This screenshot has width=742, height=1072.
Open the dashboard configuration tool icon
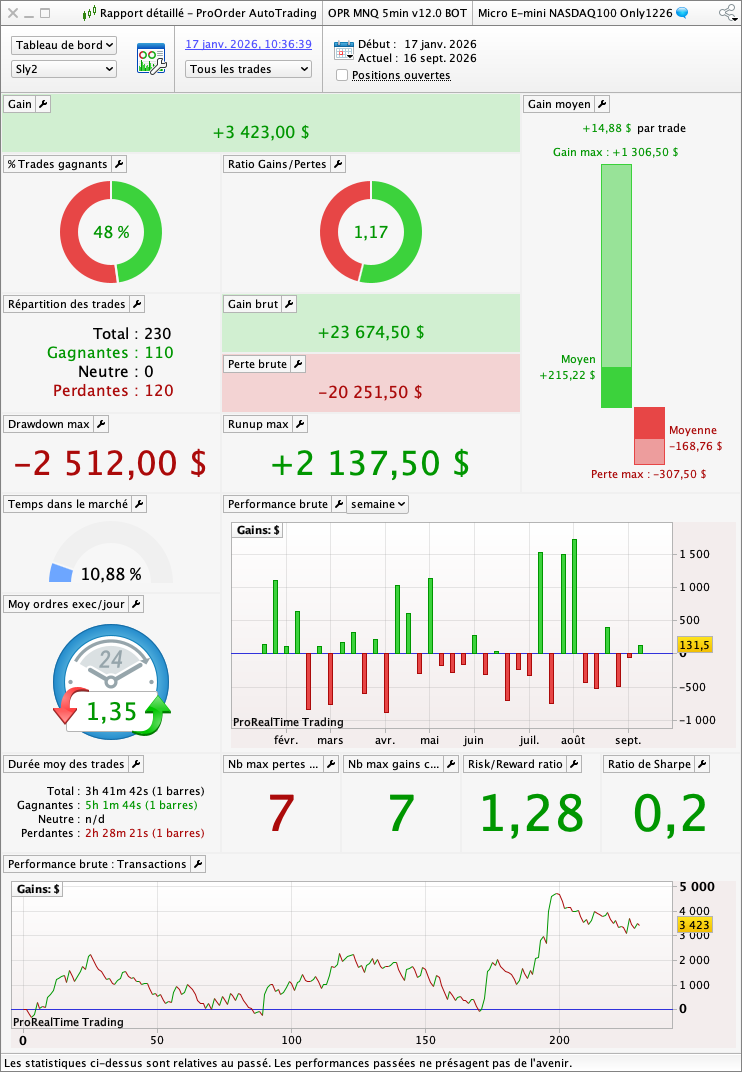pyautogui.click(x=151, y=58)
